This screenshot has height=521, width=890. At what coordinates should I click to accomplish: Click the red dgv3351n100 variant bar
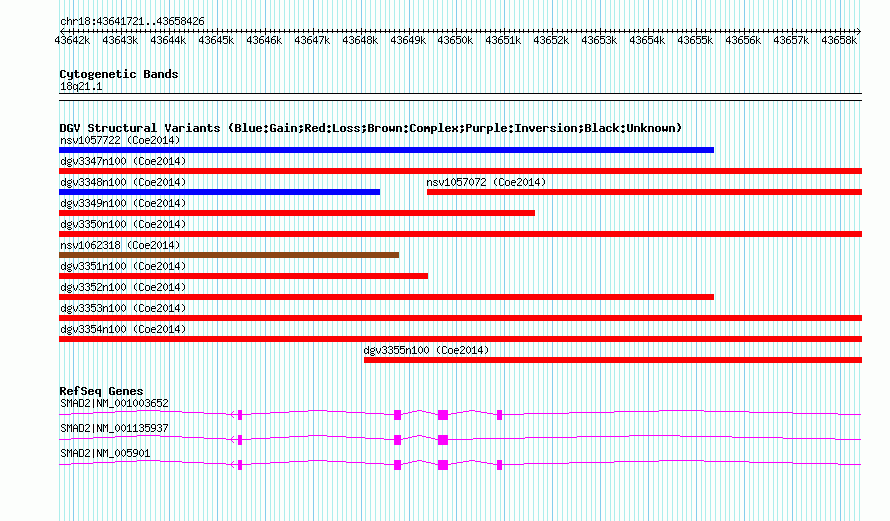pos(244,276)
